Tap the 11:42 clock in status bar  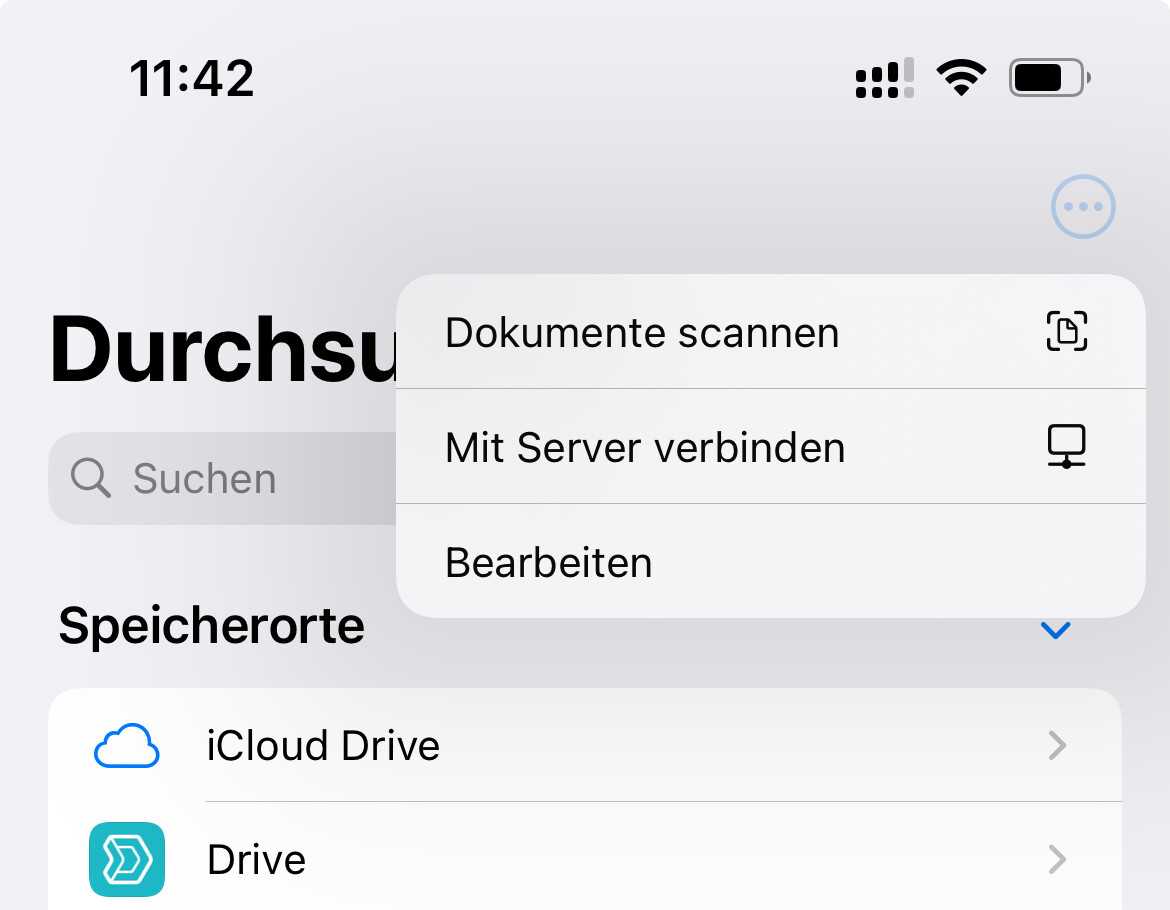(x=192, y=78)
